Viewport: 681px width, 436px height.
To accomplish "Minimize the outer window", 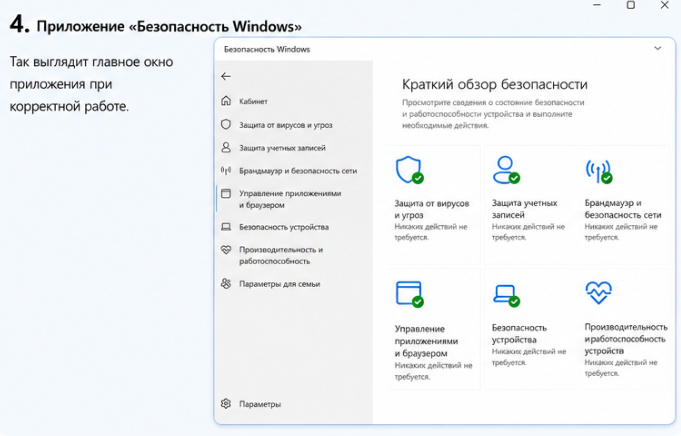I will pos(597,5).
